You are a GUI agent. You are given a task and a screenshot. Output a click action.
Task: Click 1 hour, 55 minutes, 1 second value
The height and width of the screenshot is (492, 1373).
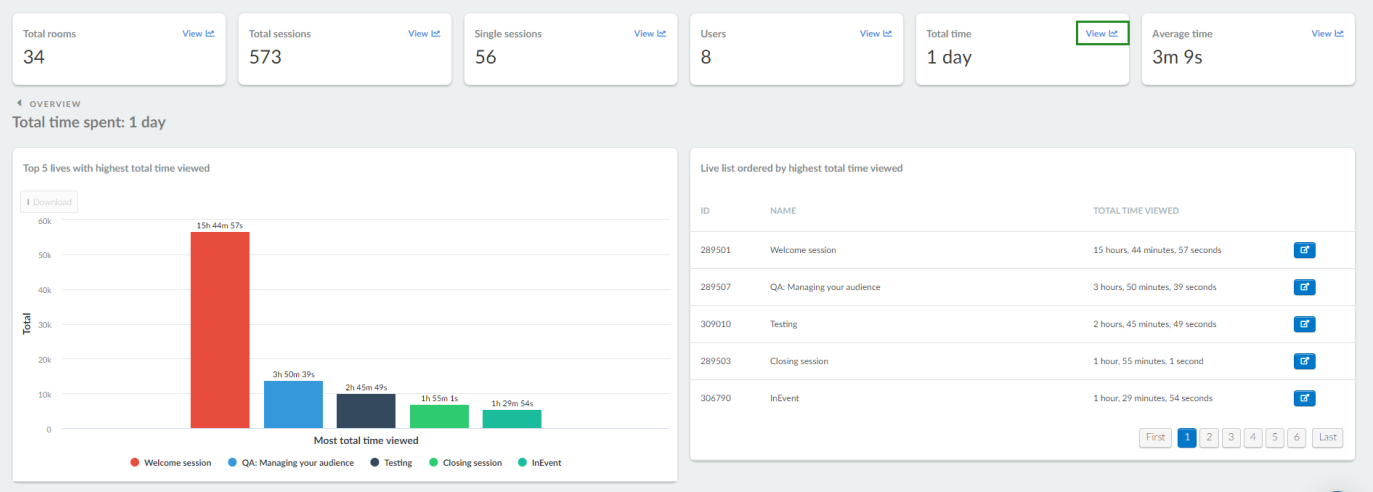[1149, 361]
